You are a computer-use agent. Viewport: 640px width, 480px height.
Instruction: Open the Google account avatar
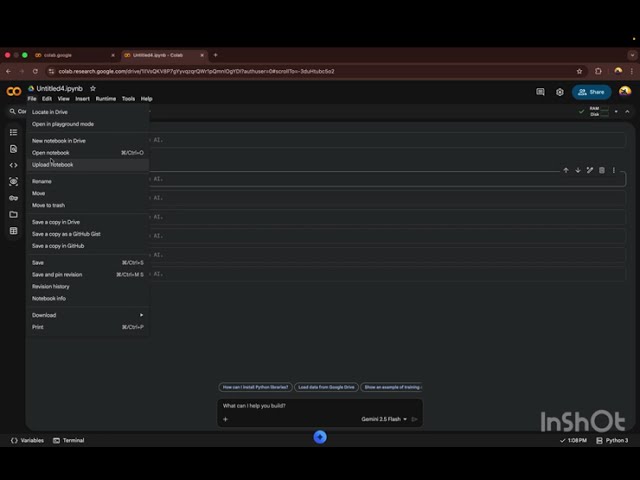click(x=624, y=91)
